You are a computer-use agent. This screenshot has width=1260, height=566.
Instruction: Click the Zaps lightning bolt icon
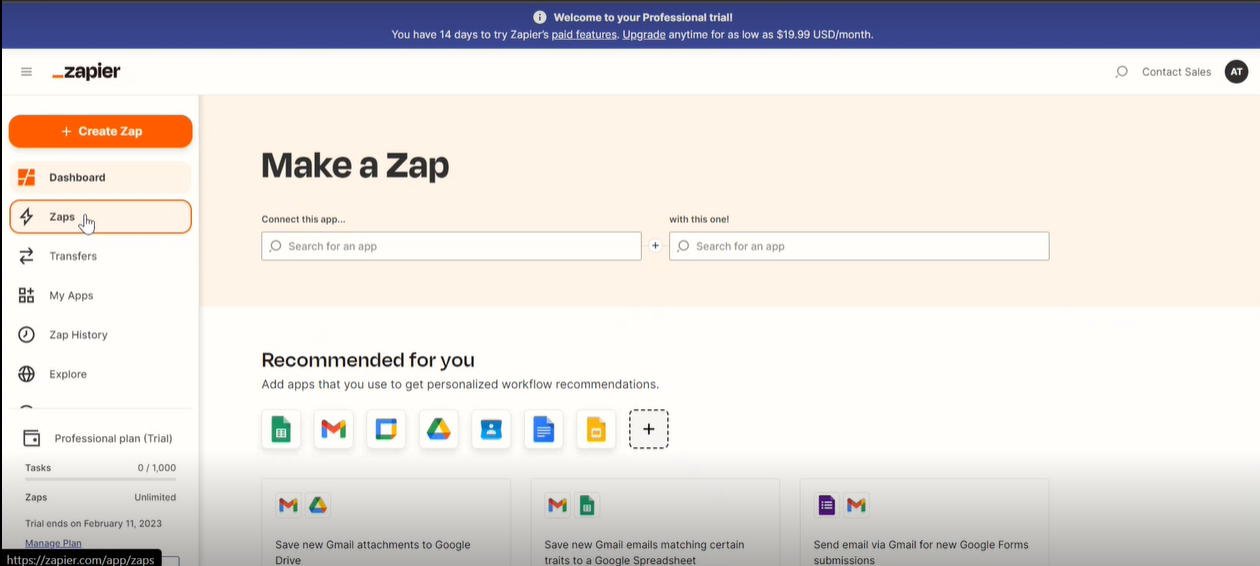tap(27, 217)
